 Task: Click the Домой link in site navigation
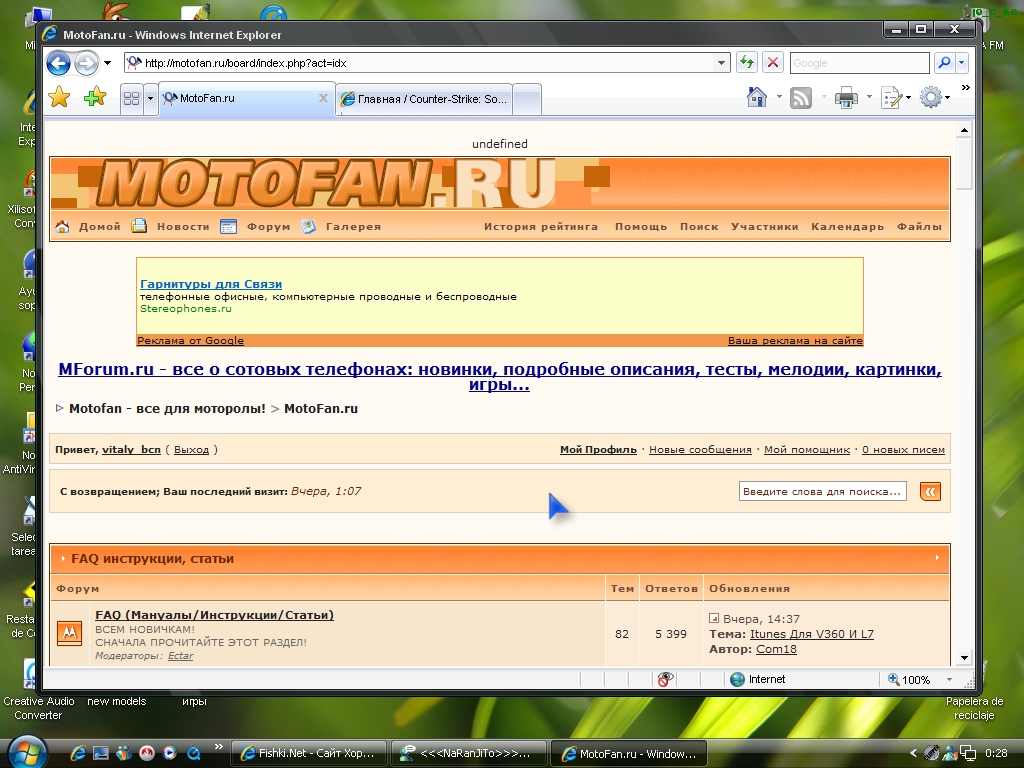(100, 227)
